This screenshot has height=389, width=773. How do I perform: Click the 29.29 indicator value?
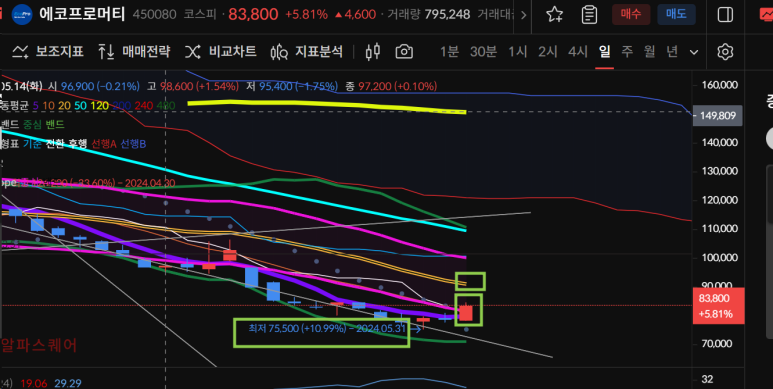[x=68, y=383]
